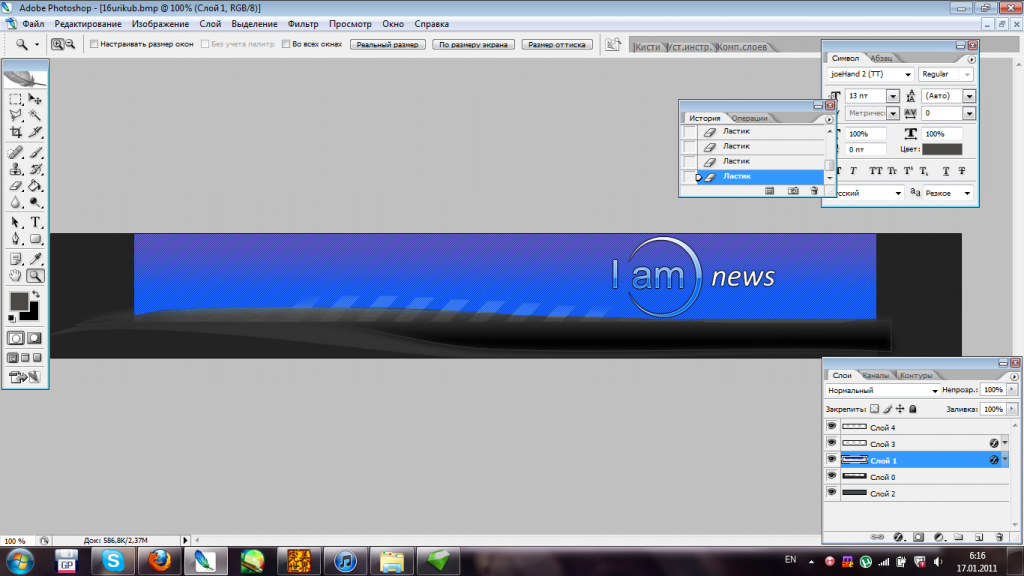Toggle Strikethrough text style

(962, 171)
